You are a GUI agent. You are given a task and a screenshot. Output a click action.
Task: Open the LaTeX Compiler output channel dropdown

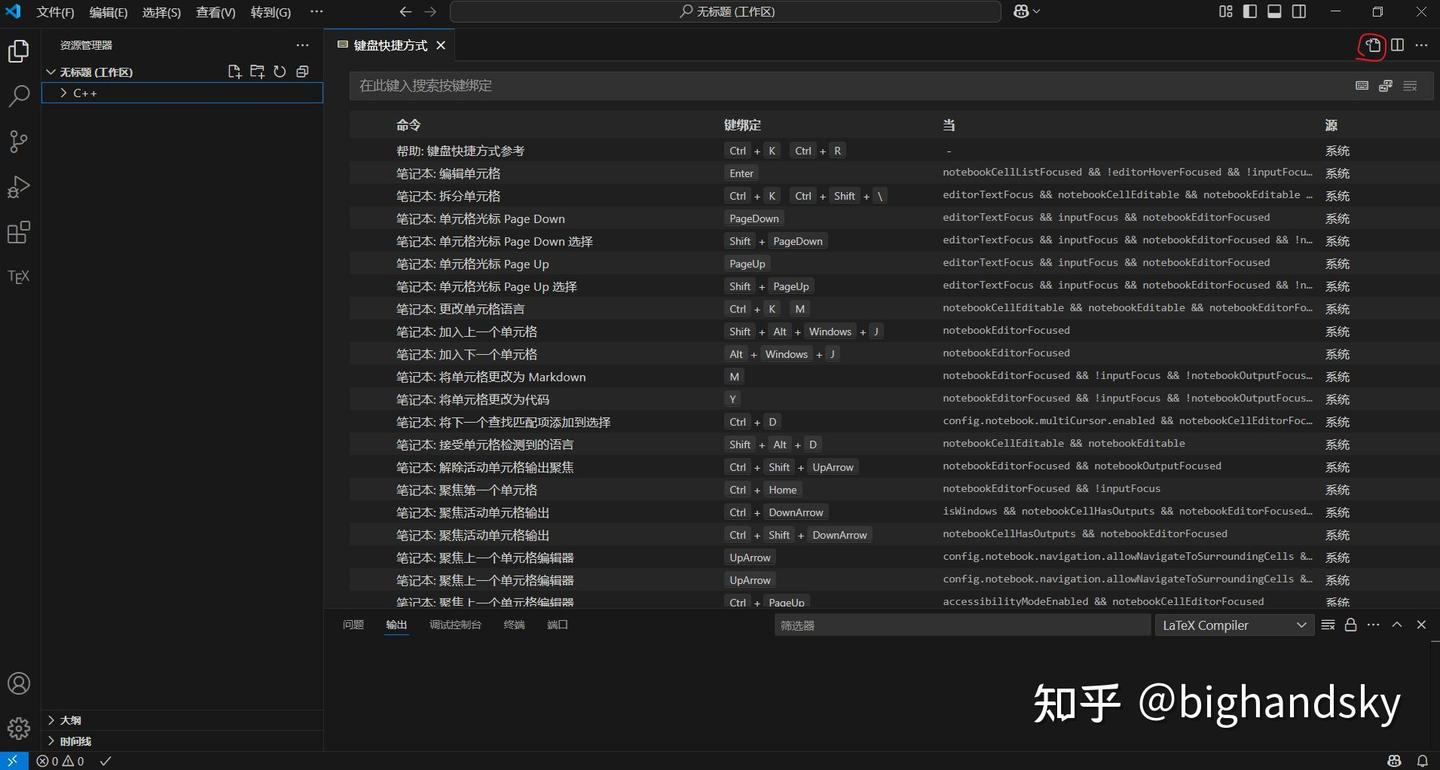pyautogui.click(x=1234, y=624)
